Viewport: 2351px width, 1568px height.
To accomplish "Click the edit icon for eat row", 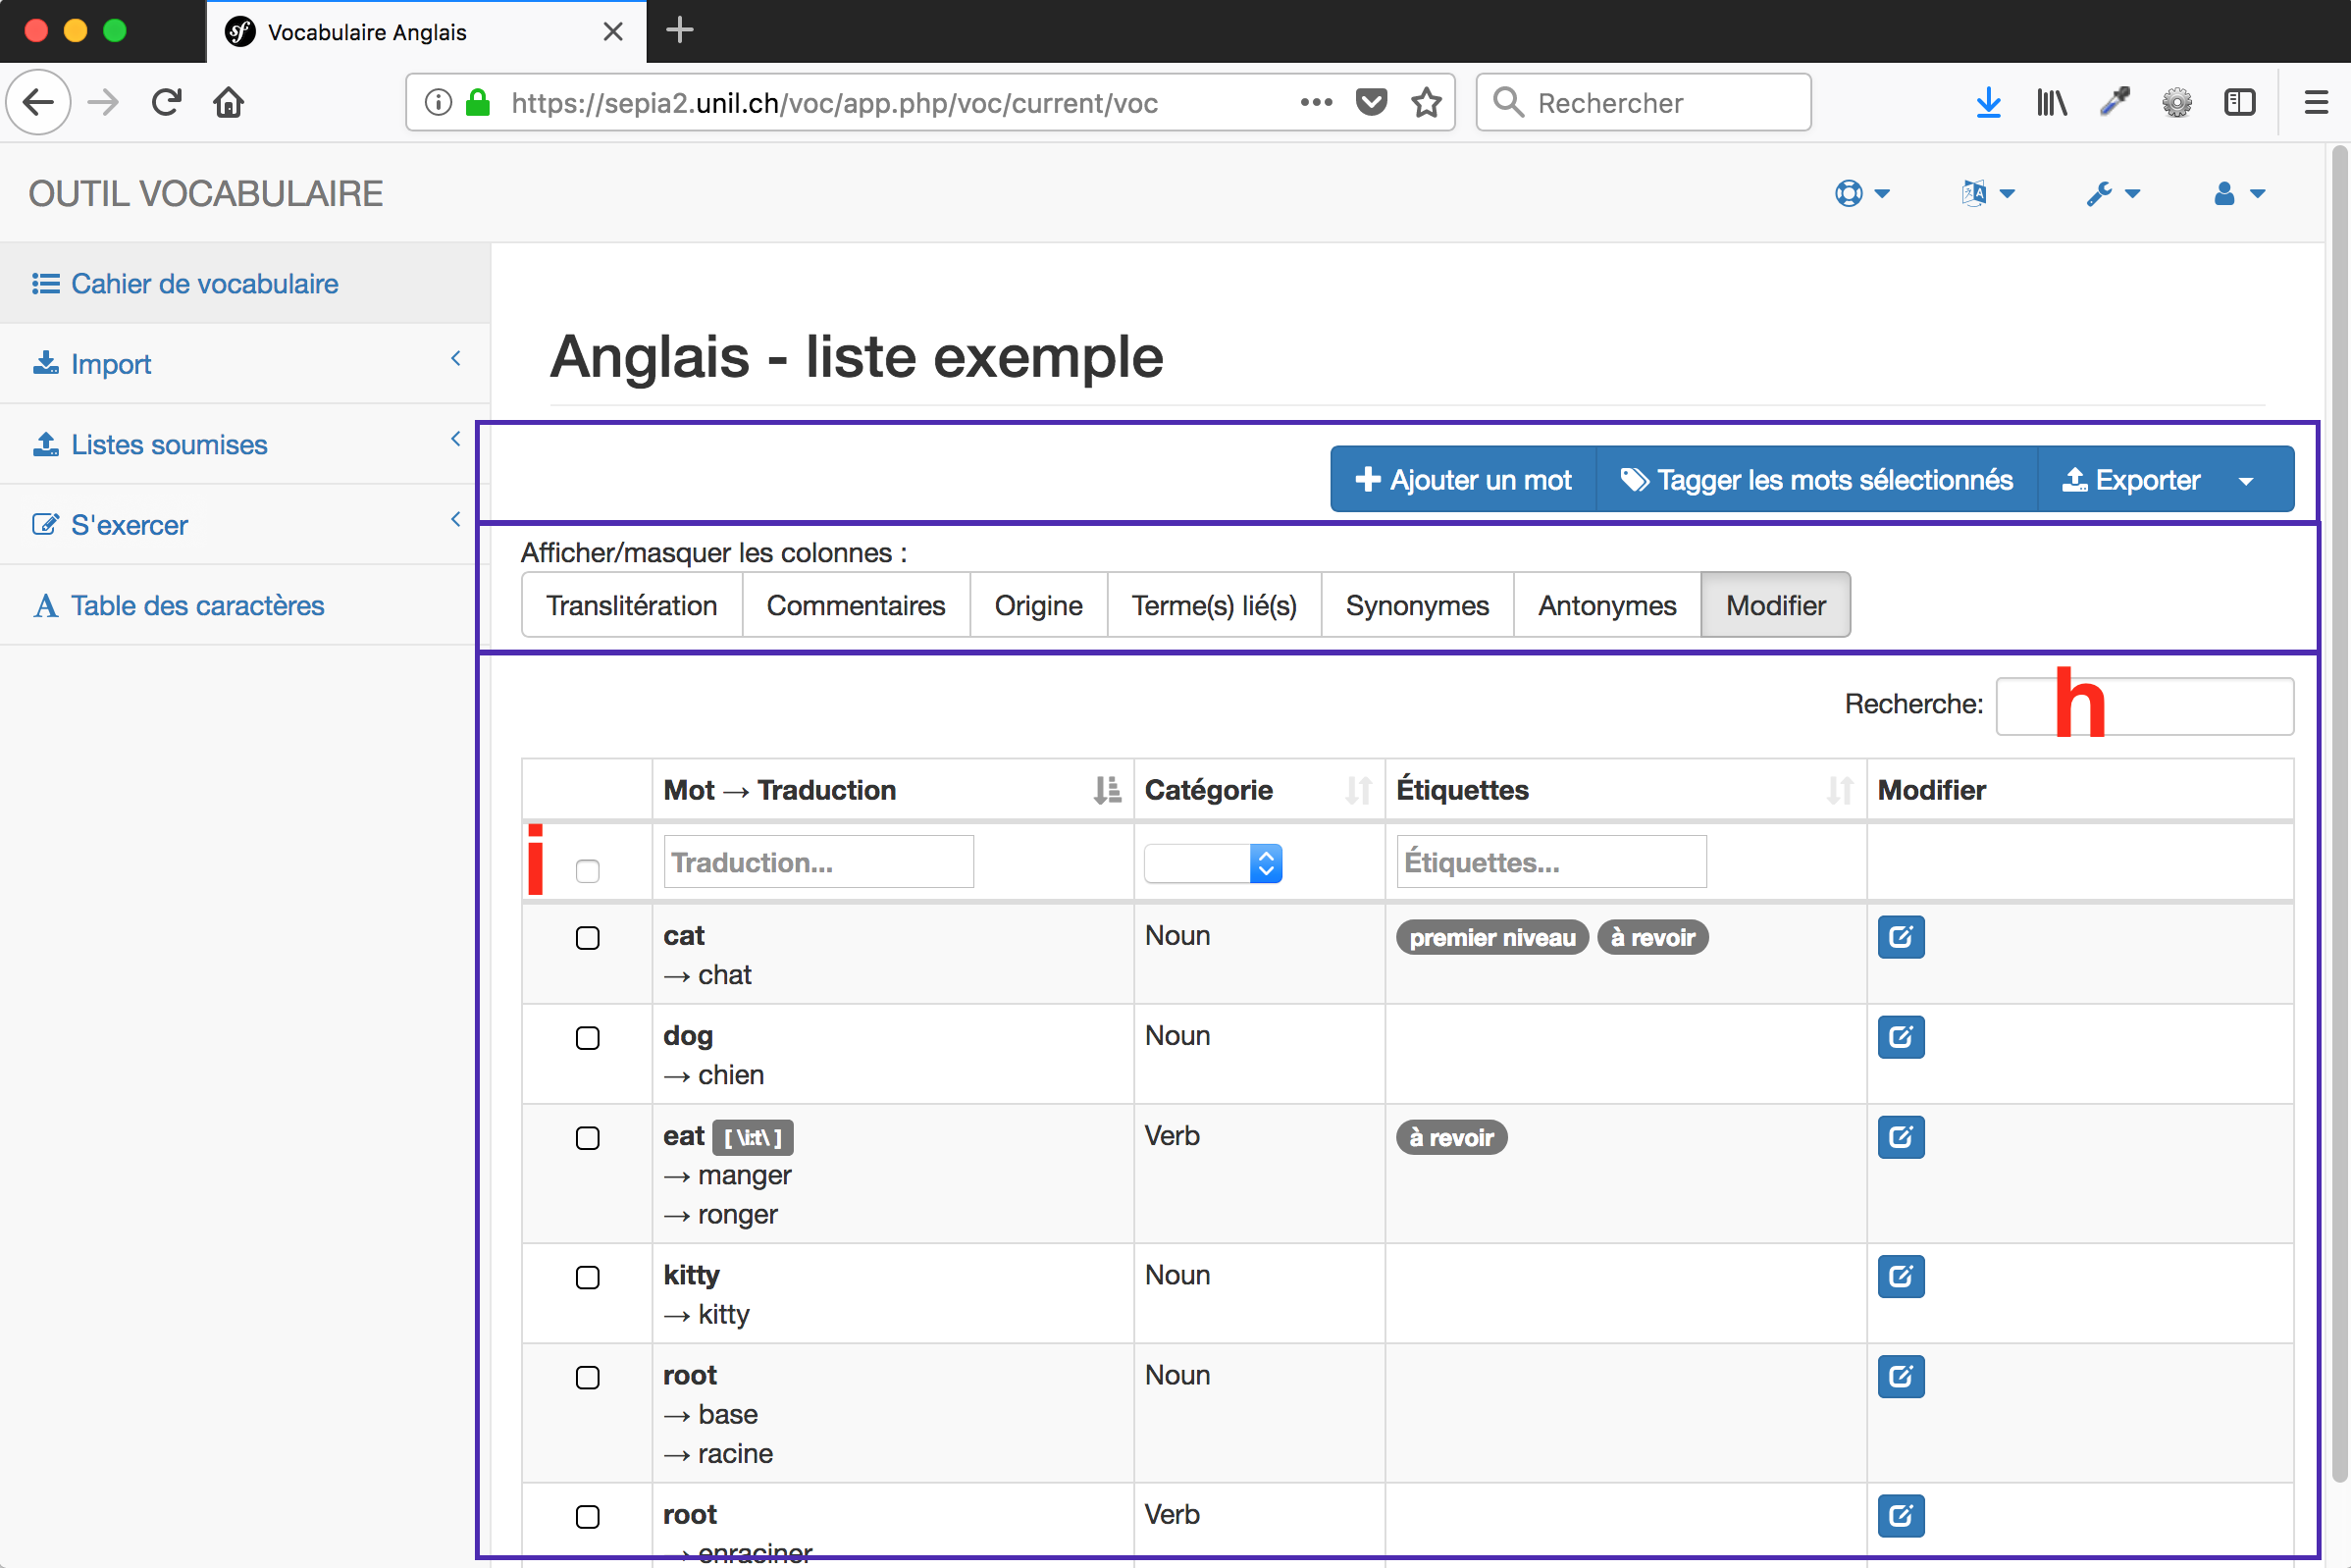I will click(1900, 1137).
